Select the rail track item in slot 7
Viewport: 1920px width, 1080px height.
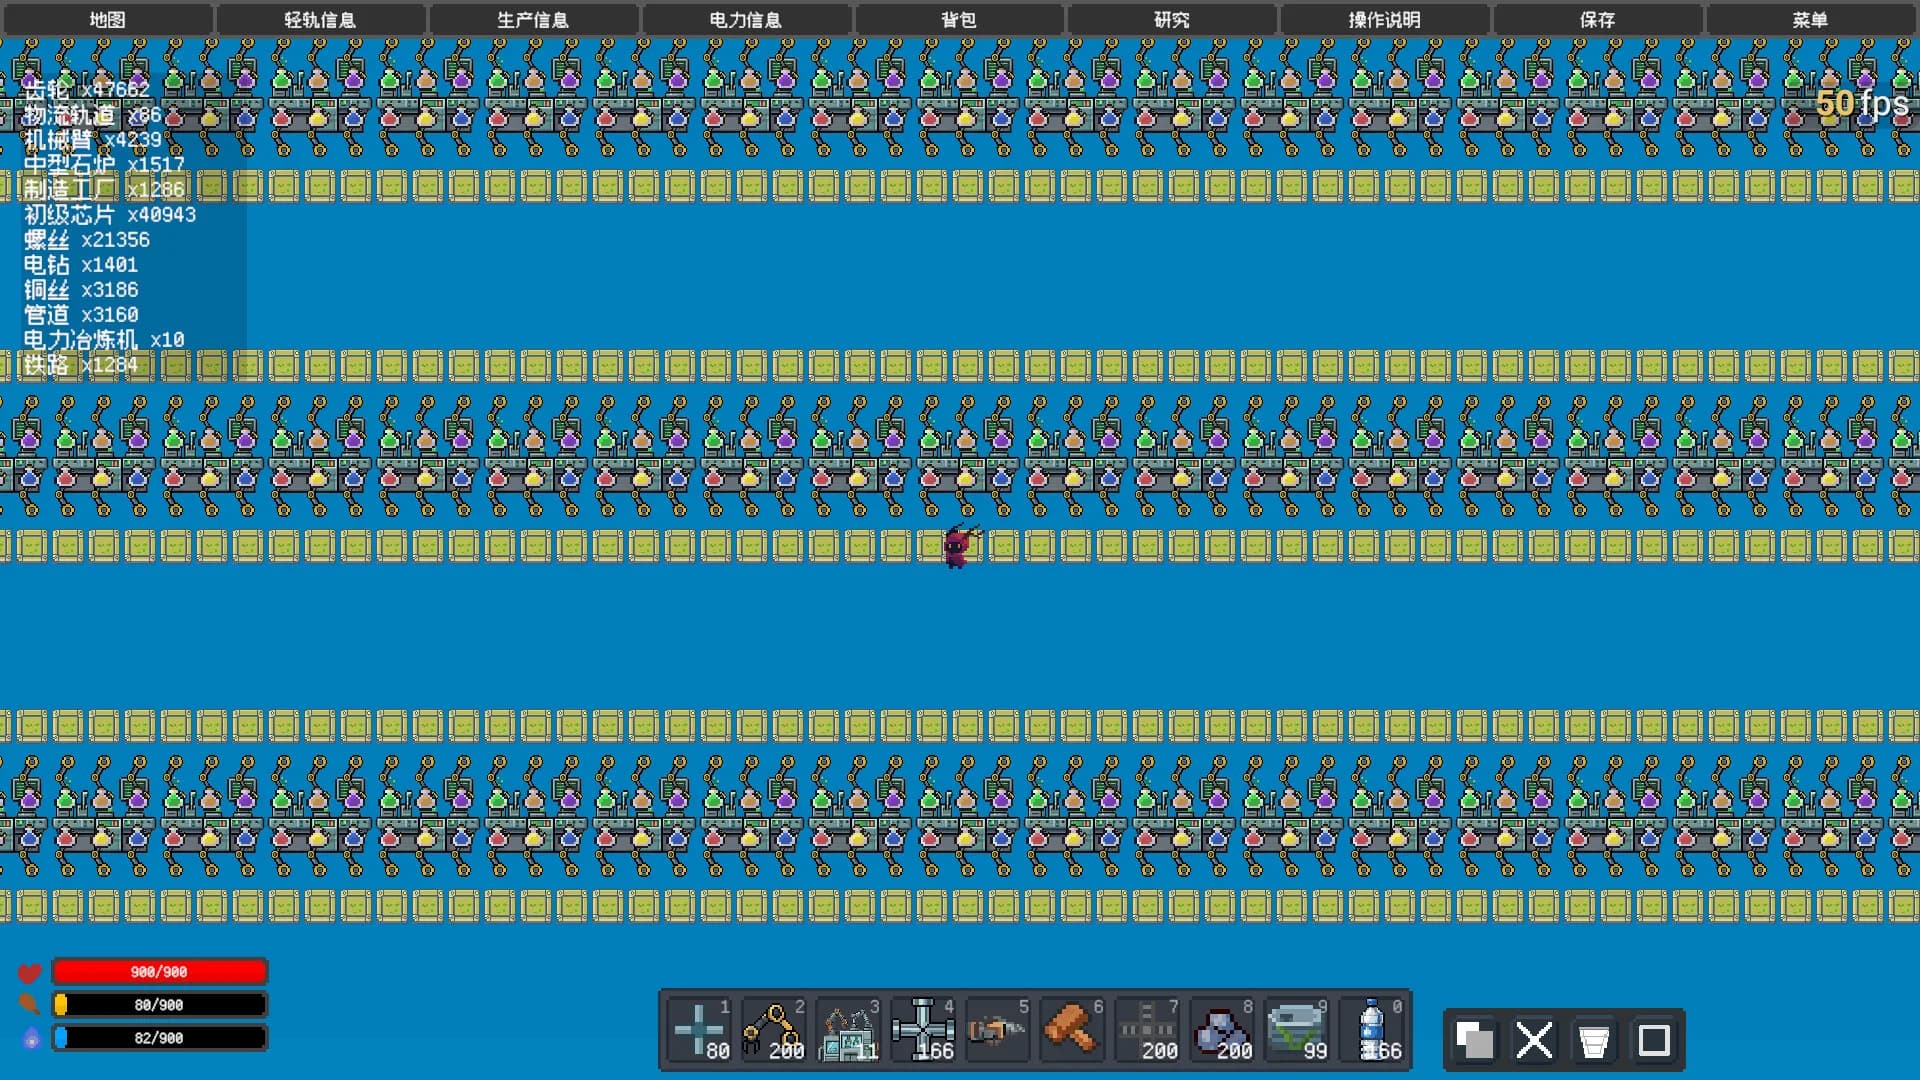coord(1147,1029)
